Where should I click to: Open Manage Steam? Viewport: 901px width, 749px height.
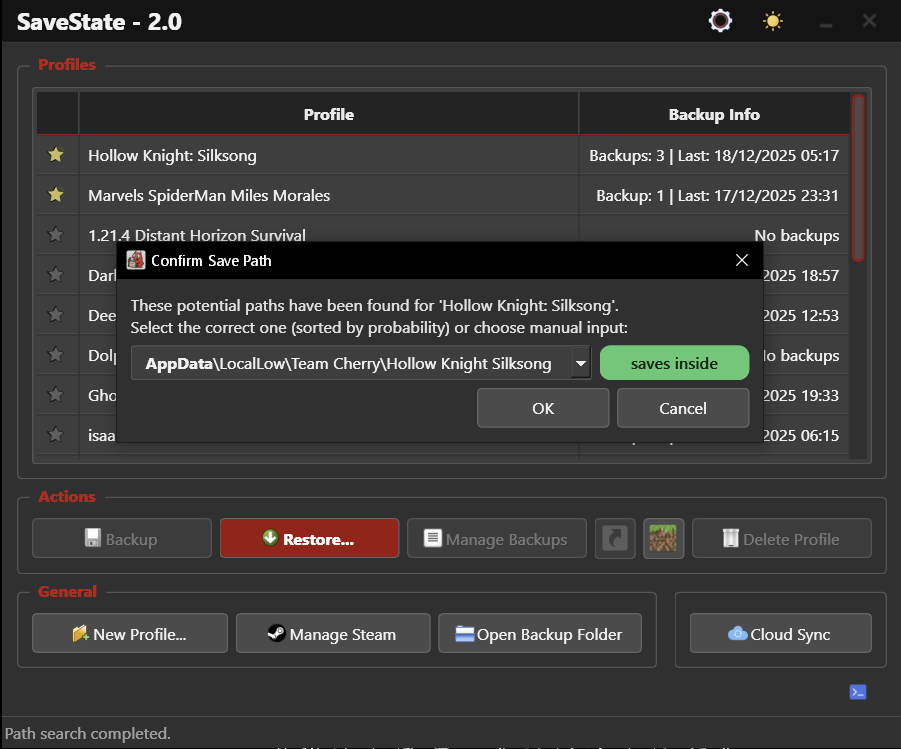click(x=332, y=634)
